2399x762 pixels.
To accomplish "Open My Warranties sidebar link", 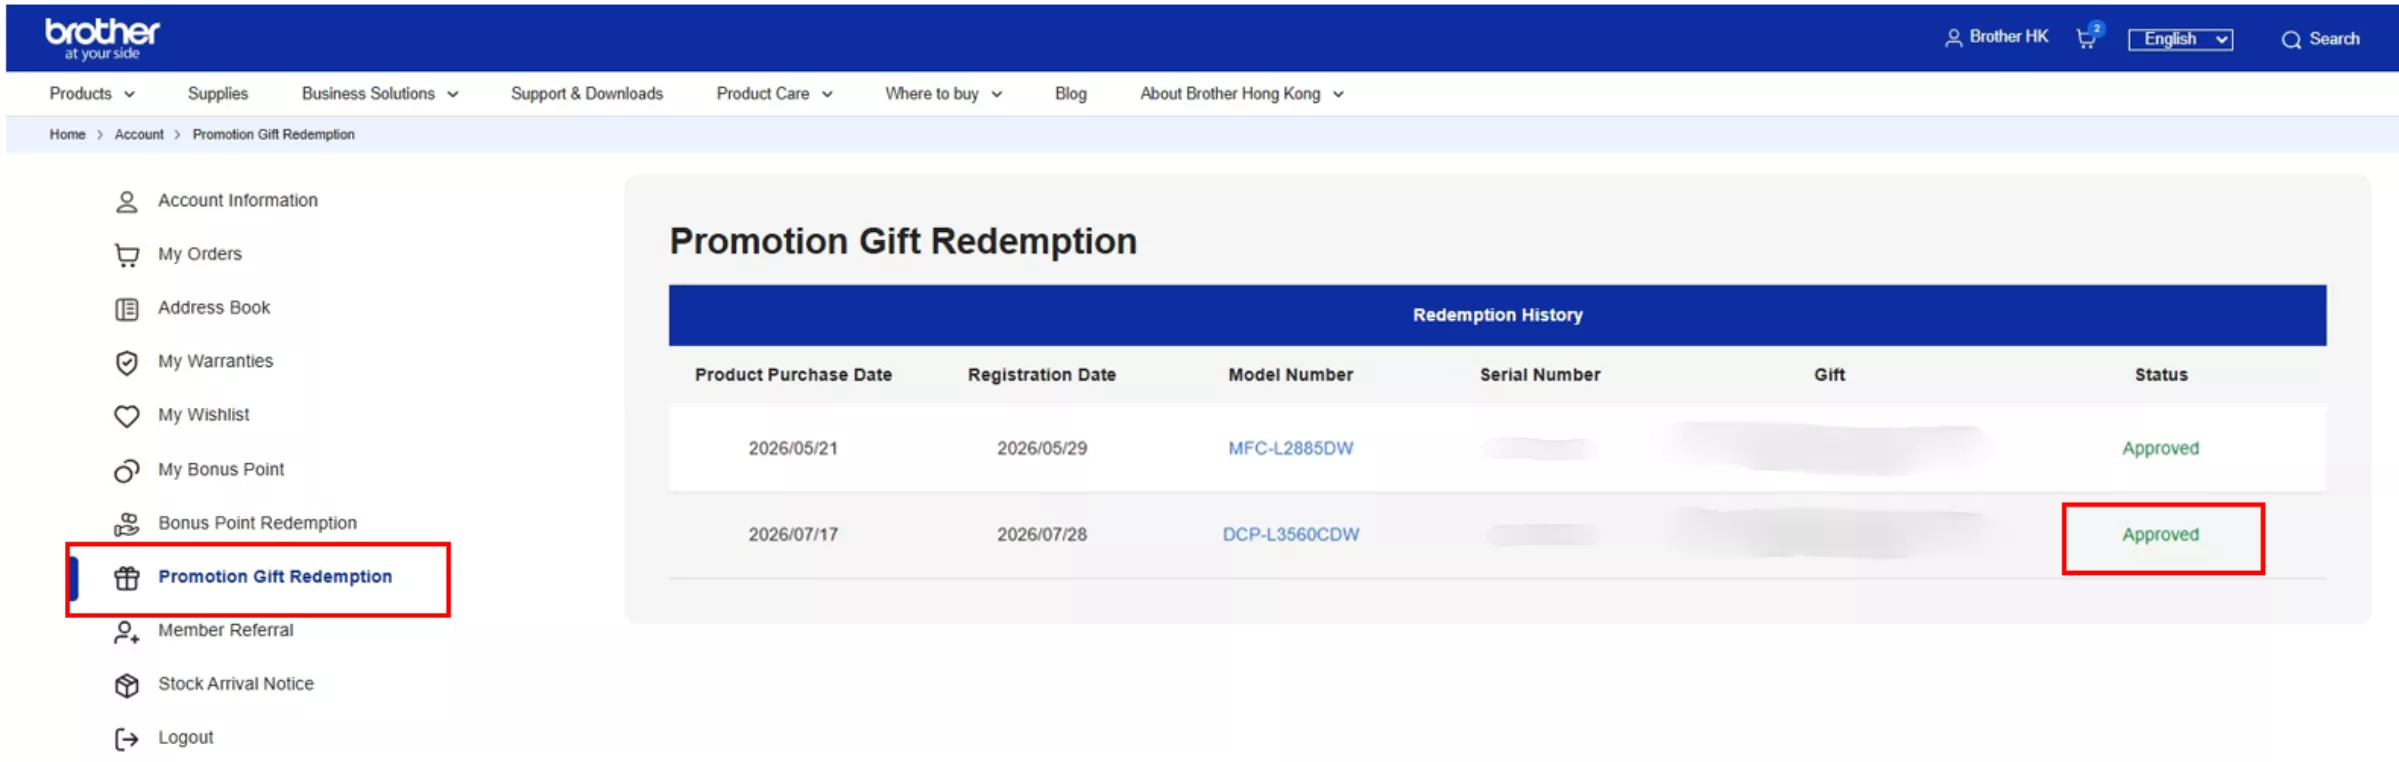I will [x=215, y=361].
